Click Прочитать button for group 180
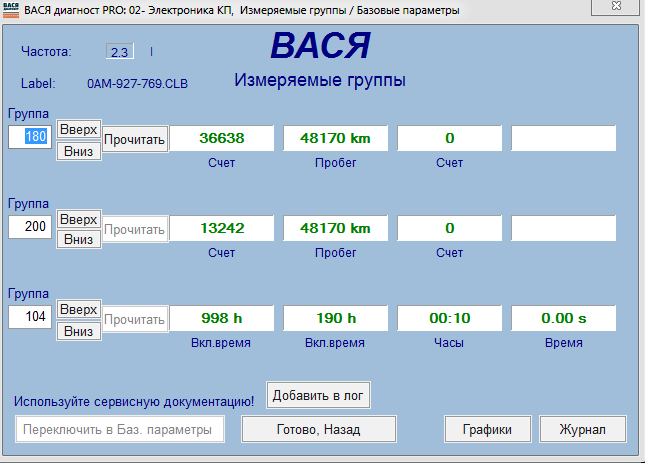This screenshot has width=645, height=463. (x=135, y=139)
